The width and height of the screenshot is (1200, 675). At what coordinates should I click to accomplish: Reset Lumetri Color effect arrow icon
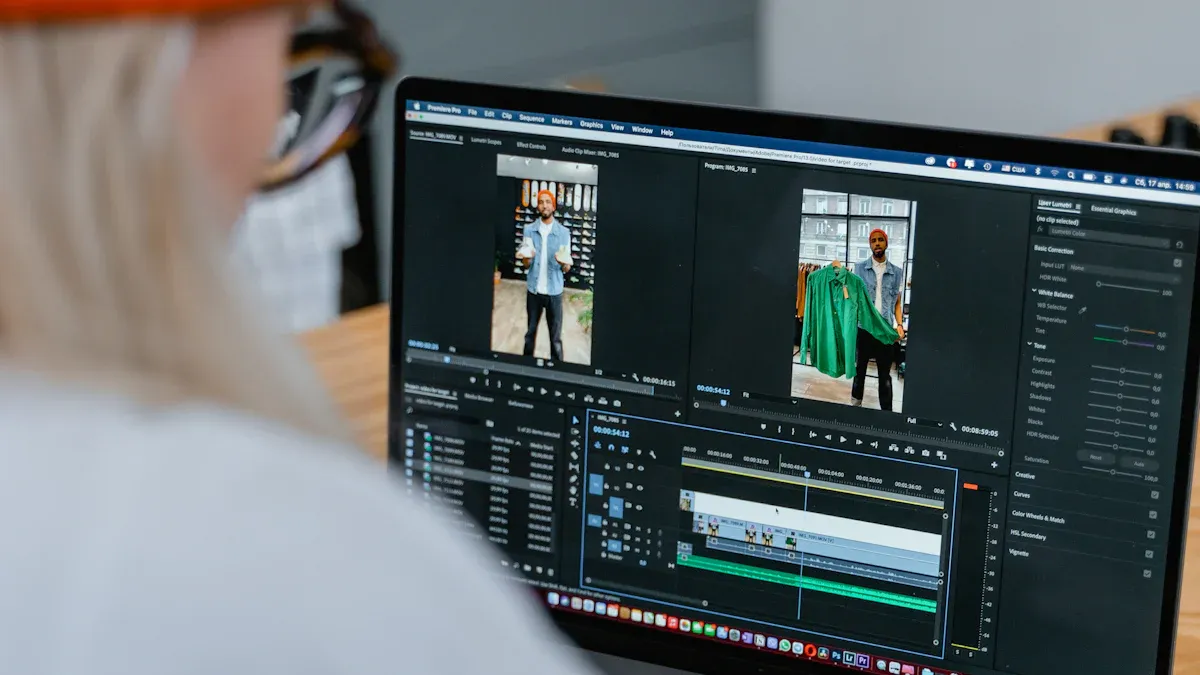click(1179, 244)
